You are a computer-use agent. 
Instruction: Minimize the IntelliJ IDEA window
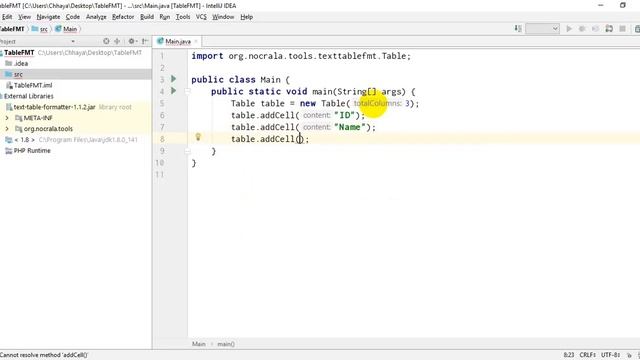(601, 5)
